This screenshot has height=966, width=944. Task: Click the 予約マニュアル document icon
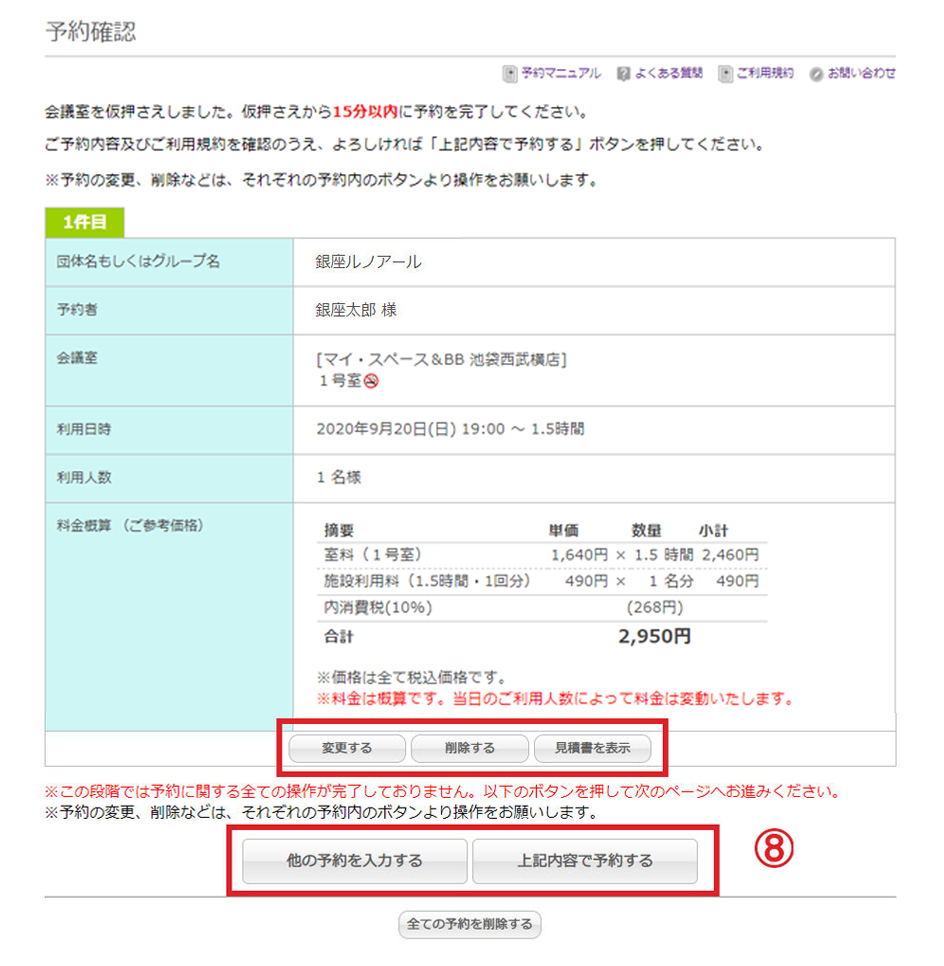point(511,74)
